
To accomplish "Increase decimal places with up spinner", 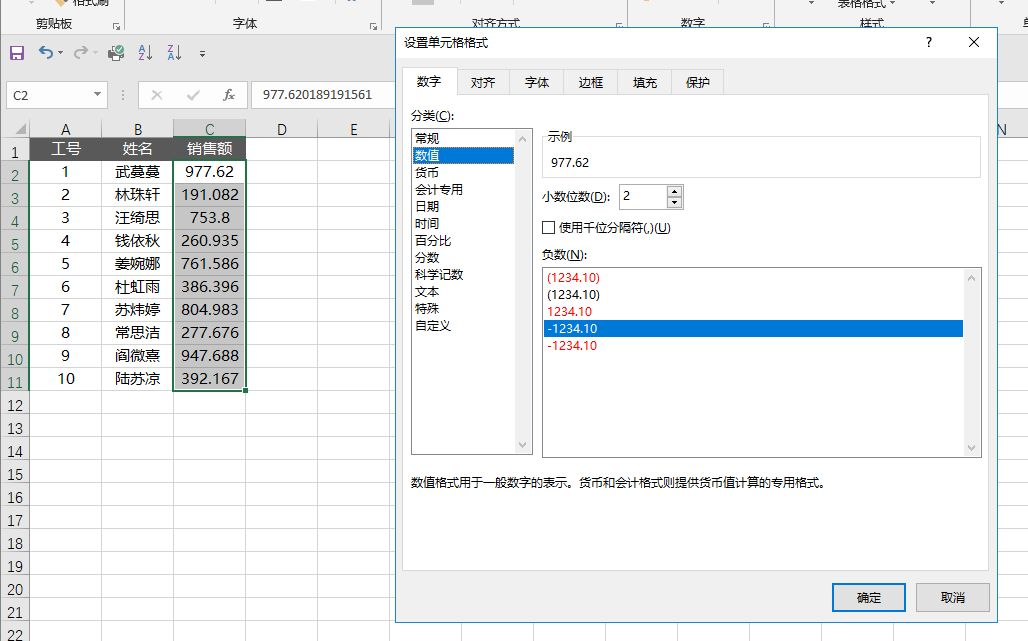I will pos(675,191).
